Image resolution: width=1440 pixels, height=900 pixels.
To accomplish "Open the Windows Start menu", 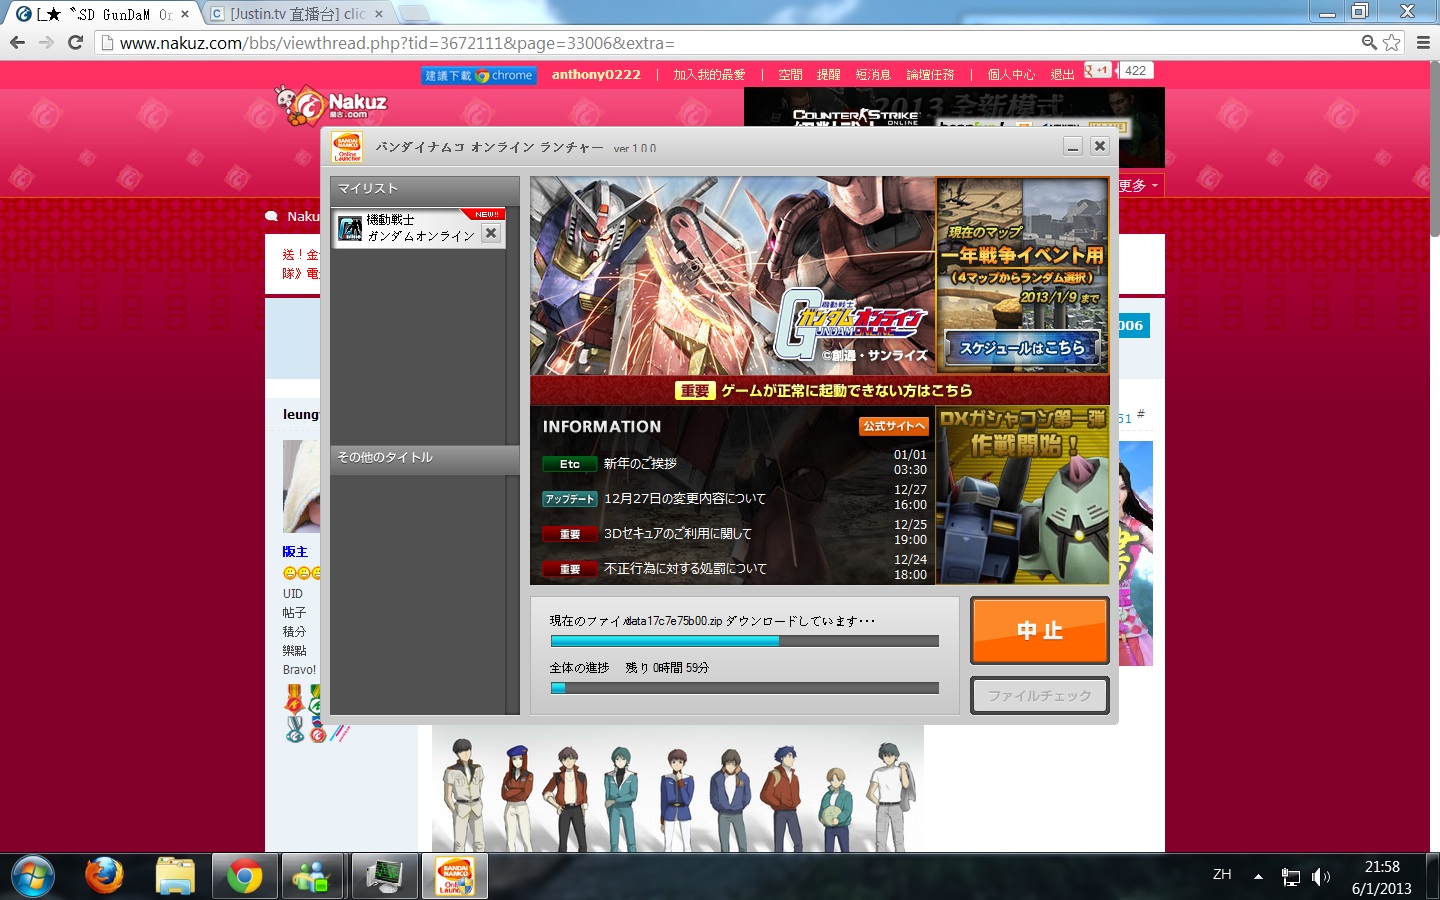I will (33, 877).
